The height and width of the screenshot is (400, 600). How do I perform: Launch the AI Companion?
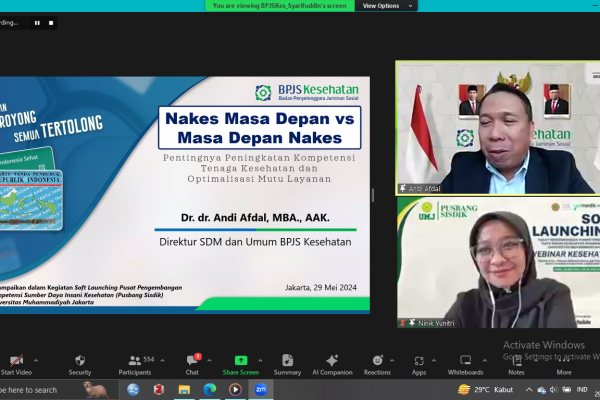[x=332, y=365]
